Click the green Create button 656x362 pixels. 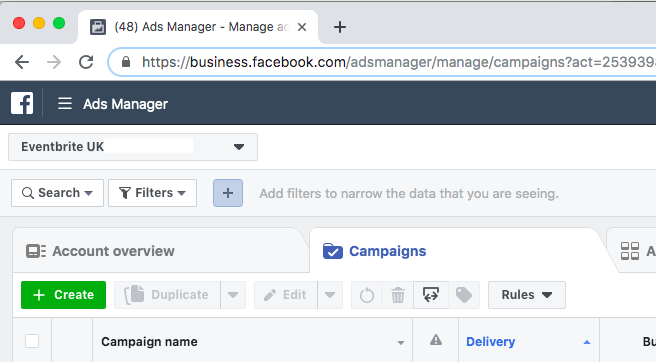tap(63, 295)
